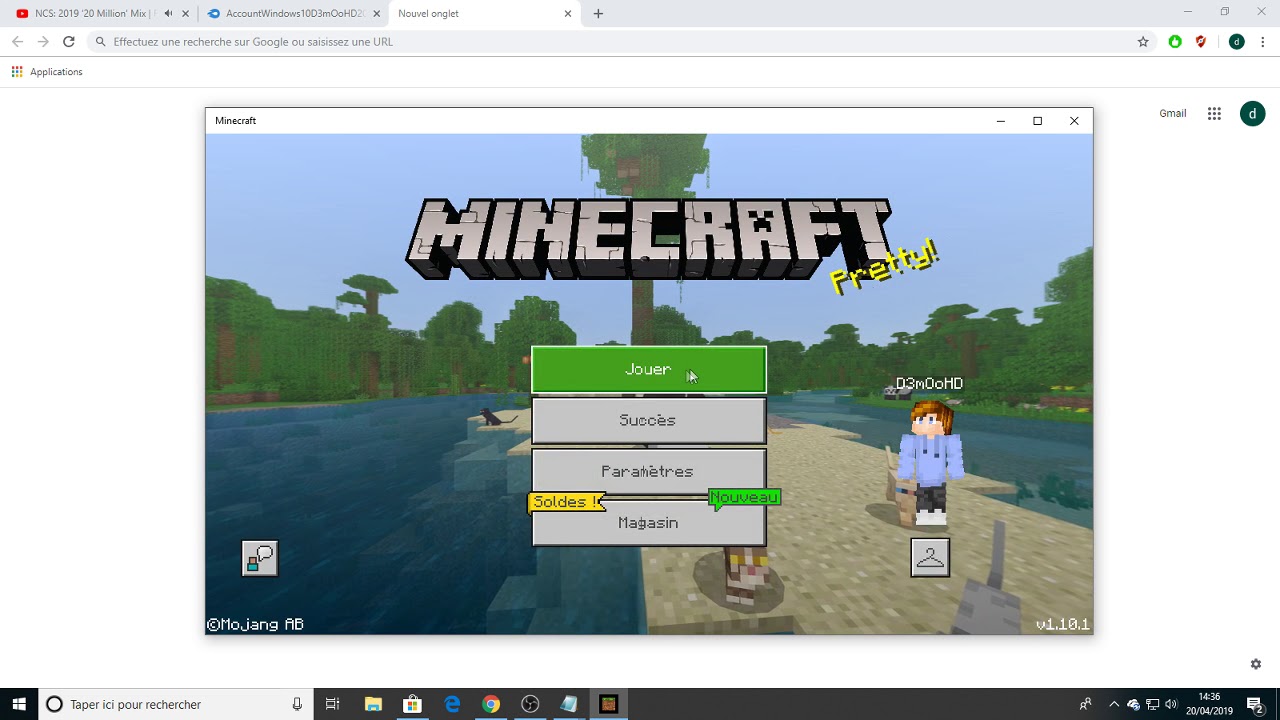Viewport: 1280px width, 720px height.
Task: Open the Windows Start menu
Action: 19,704
